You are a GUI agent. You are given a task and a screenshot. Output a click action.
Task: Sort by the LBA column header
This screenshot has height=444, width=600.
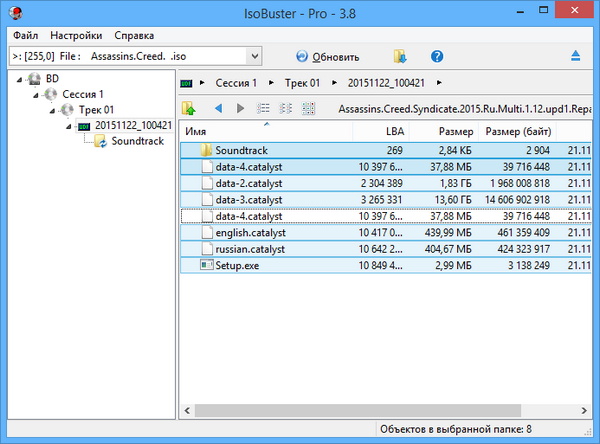tap(396, 132)
